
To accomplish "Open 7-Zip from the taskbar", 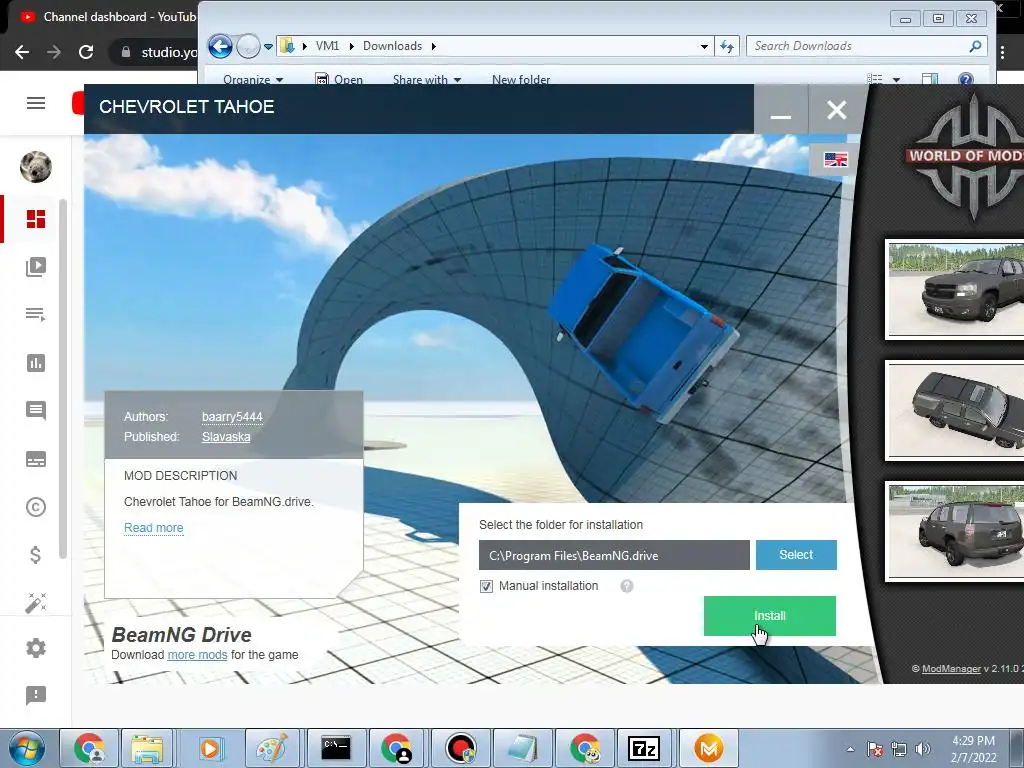I will [x=644, y=748].
